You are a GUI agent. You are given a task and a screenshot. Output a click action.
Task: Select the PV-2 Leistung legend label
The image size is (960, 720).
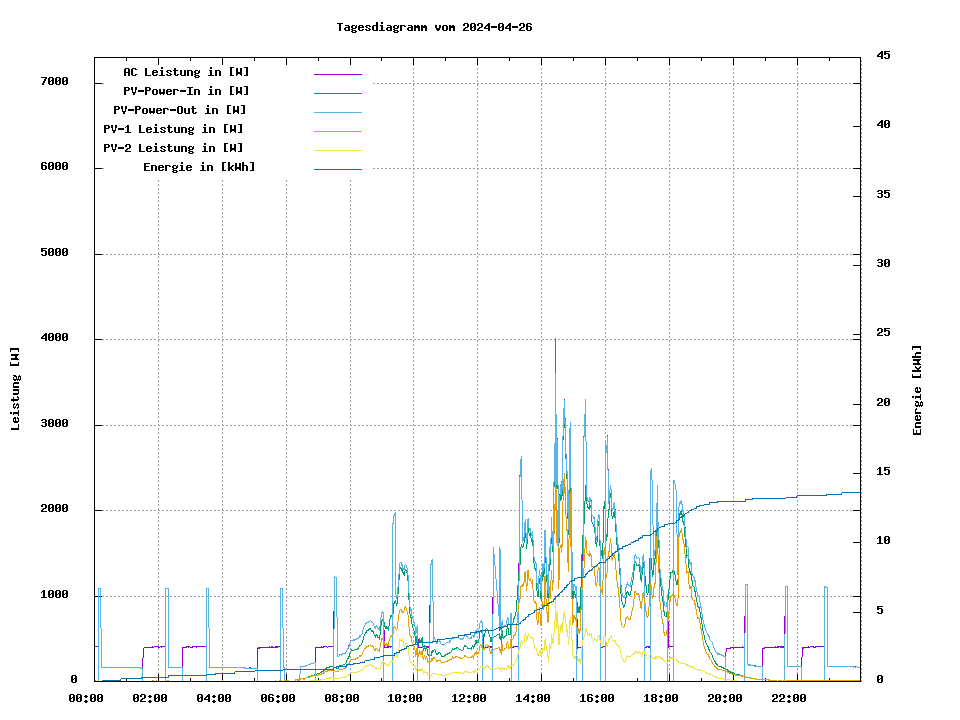[x=173, y=148]
